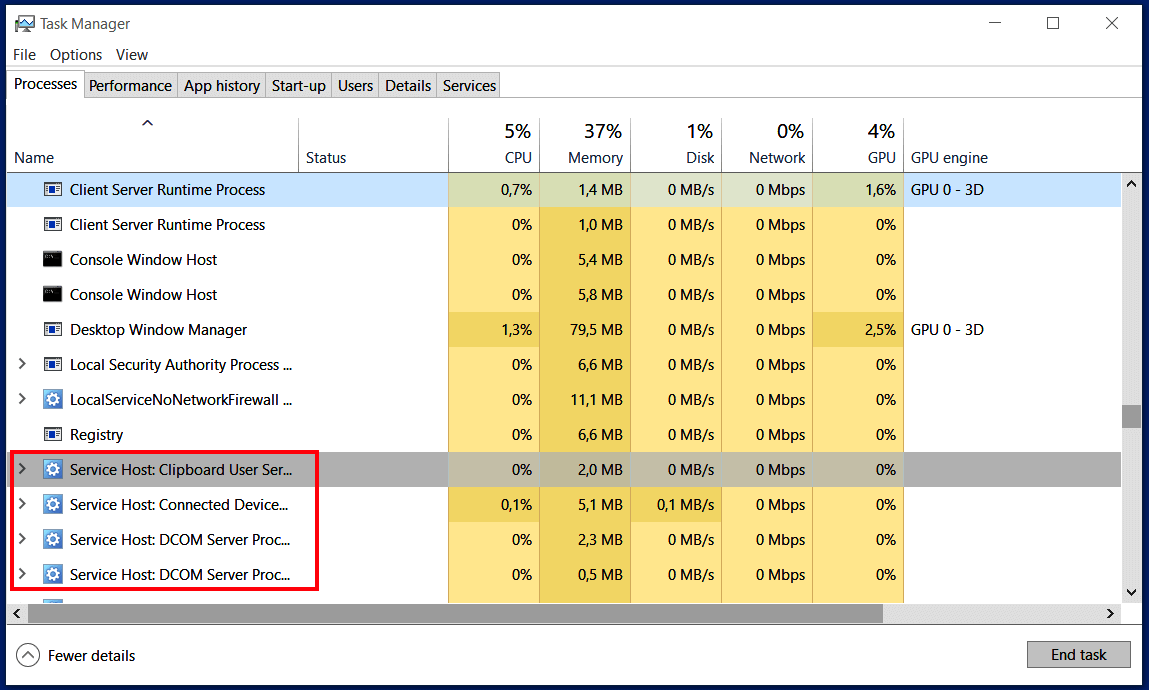Expand the Service Host: Connected Devices entry
This screenshot has height=690, width=1149.
coord(23,505)
